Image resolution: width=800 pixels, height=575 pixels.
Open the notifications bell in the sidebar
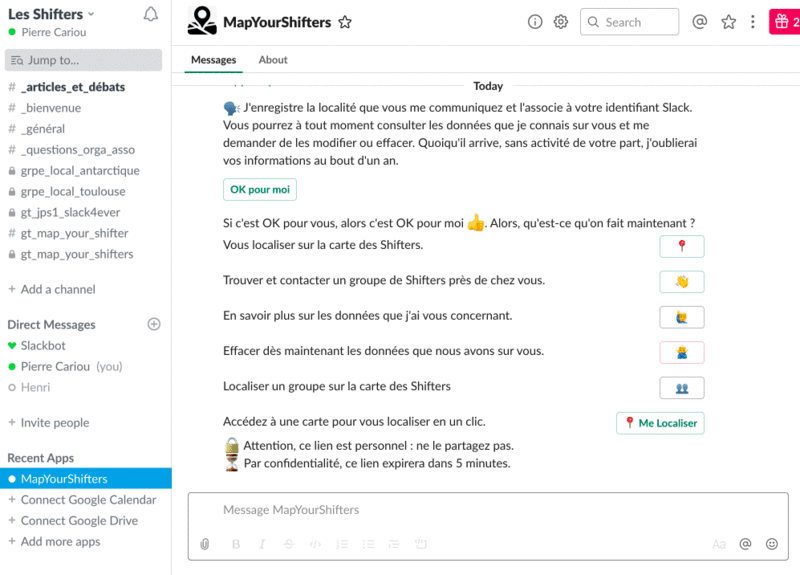coord(151,15)
